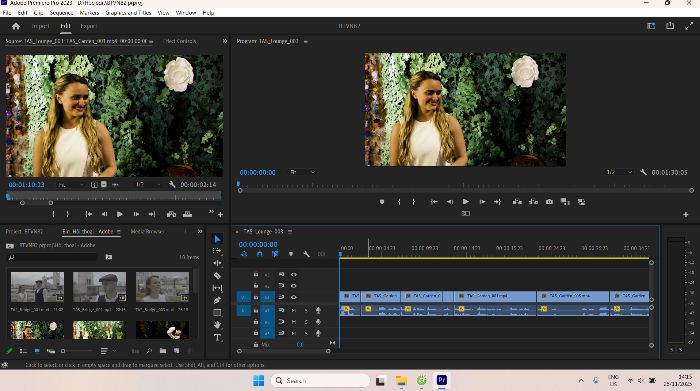Select the Rectangle tool
Screen dimensions: 700x391
pos(217,312)
